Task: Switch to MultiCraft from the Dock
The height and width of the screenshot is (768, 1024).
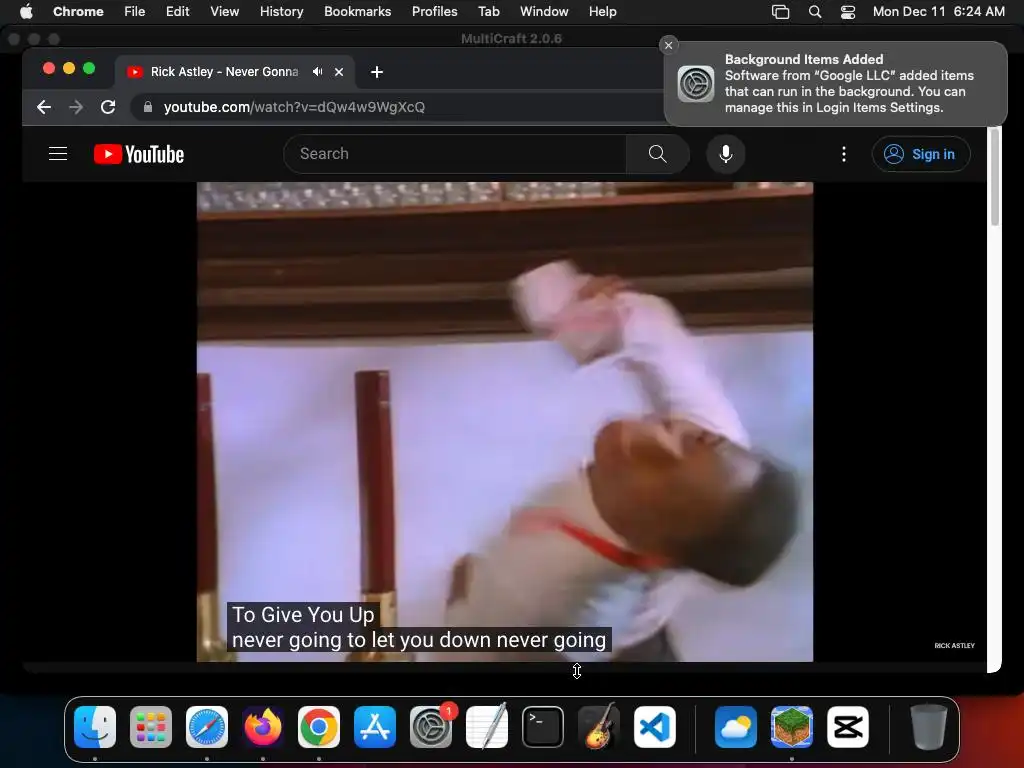Action: point(792,727)
